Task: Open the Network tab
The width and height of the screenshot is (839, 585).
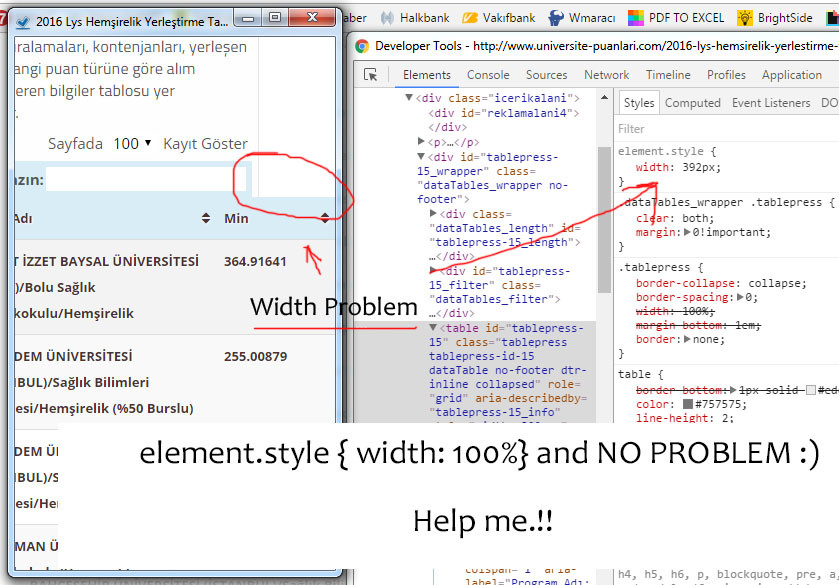Action: [606, 75]
